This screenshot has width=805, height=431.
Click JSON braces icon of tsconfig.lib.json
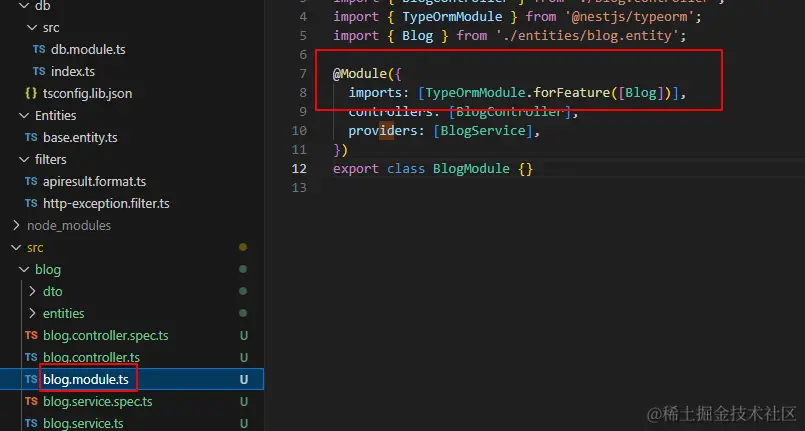pos(31,93)
